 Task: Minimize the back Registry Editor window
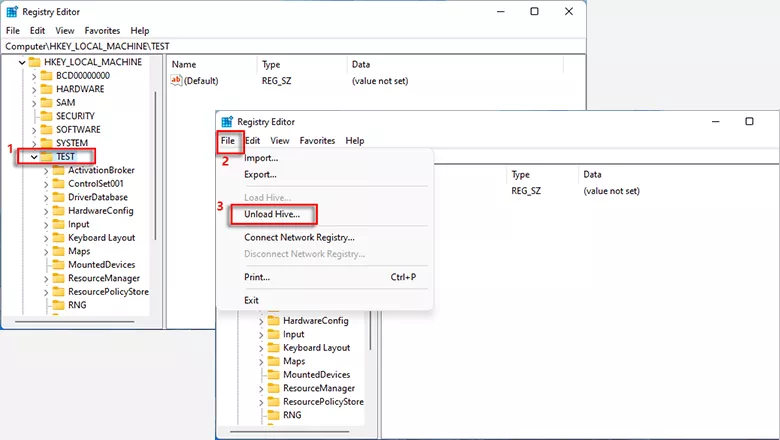point(500,11)
